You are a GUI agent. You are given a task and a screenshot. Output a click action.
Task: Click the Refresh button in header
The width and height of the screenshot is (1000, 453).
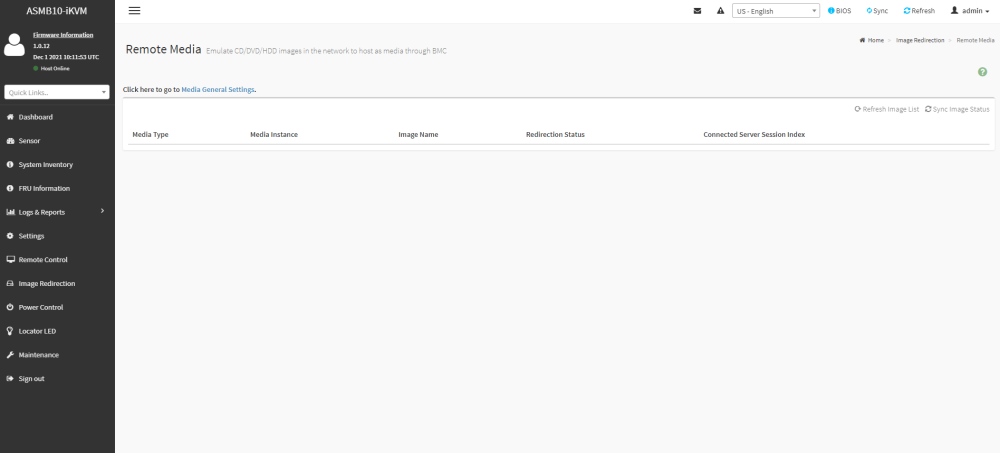(919, 11)
